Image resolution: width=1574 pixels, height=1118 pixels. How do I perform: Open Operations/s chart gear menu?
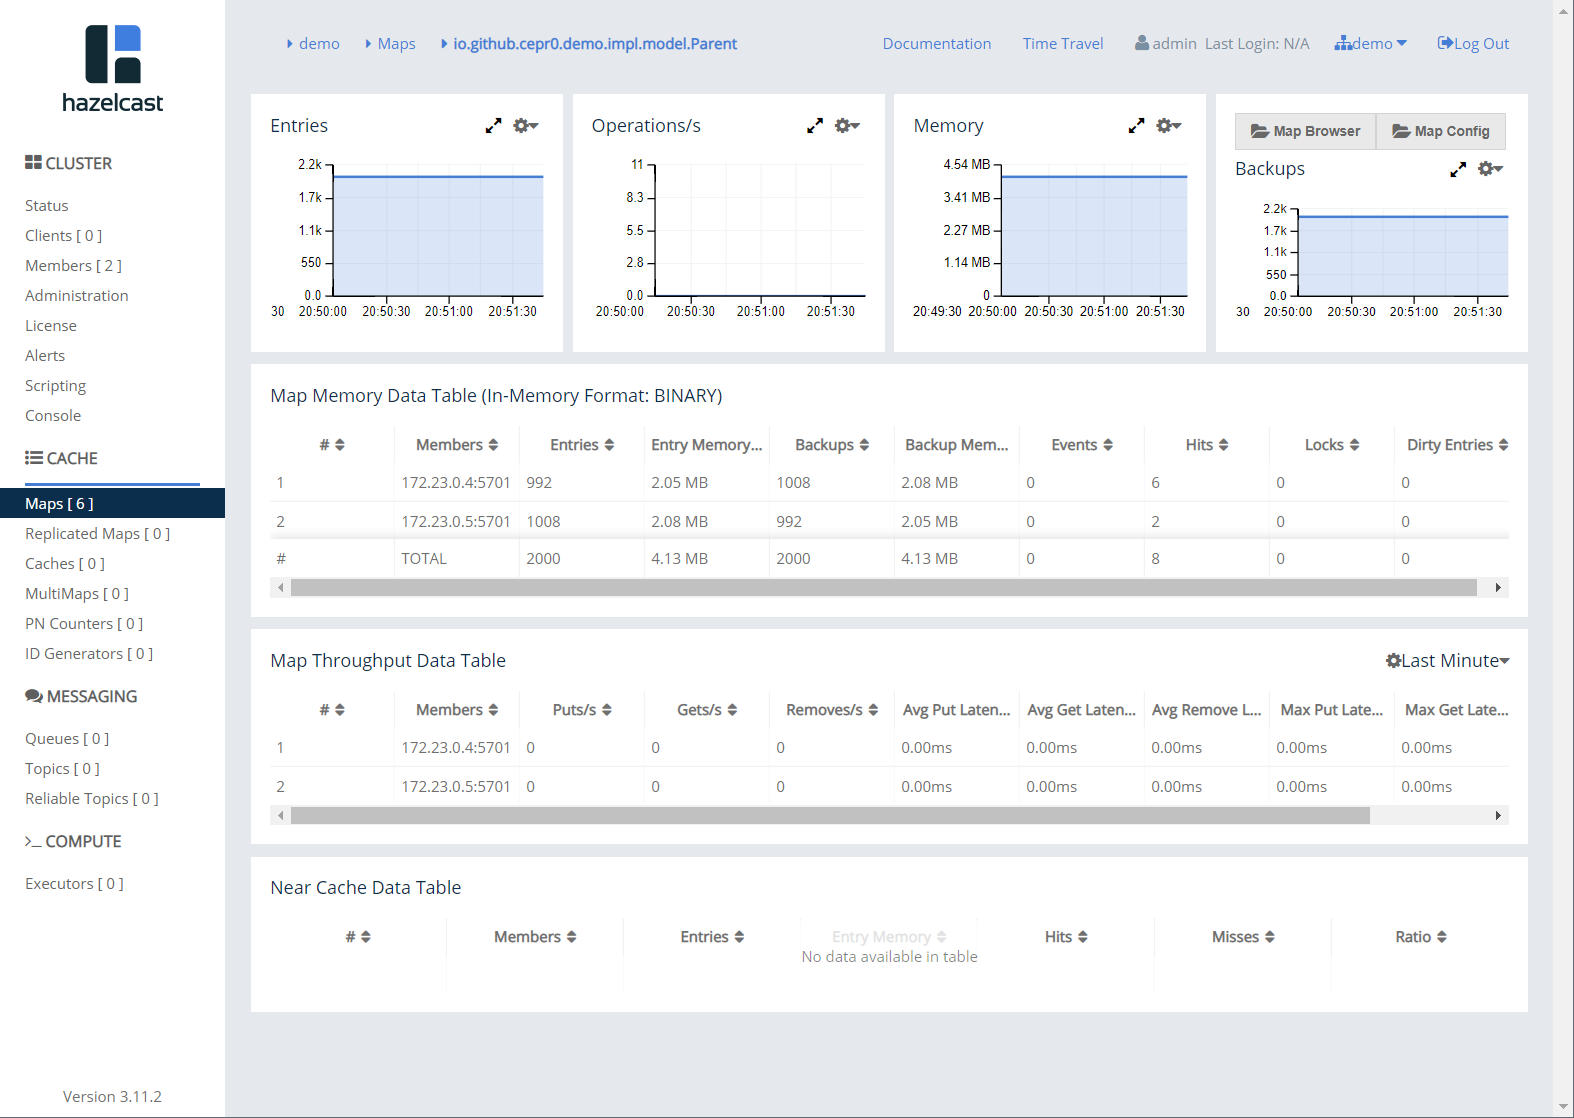(x=848, y=126)
